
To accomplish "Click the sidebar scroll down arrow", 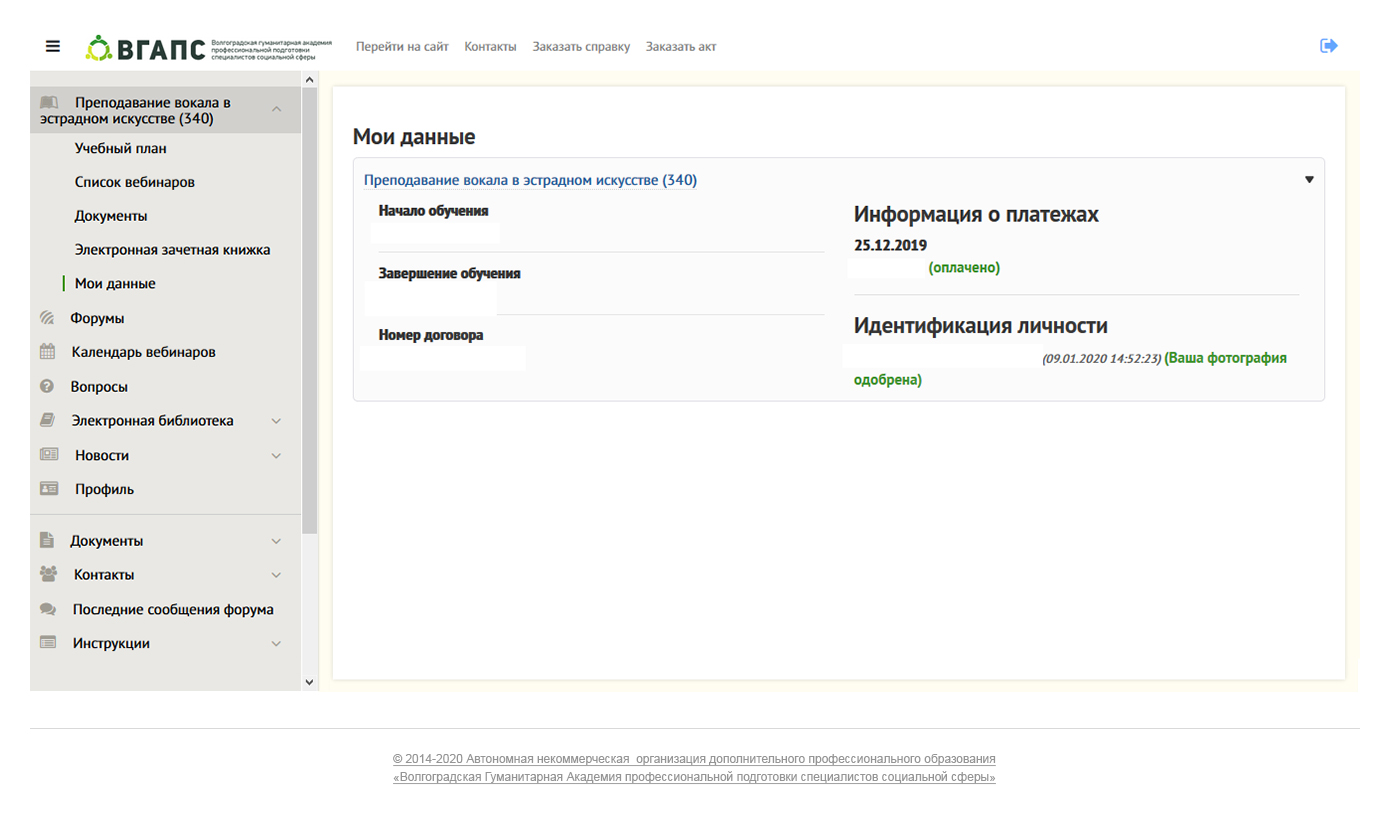I will [x=309, y=682].
